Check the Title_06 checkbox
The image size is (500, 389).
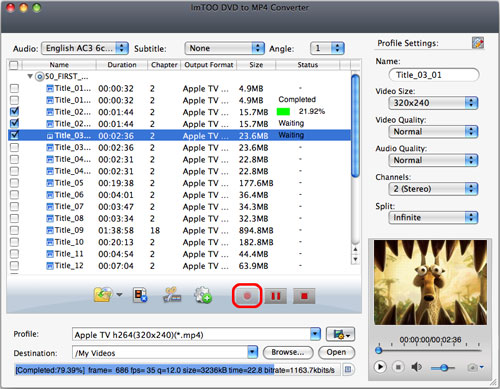[14, 195]
